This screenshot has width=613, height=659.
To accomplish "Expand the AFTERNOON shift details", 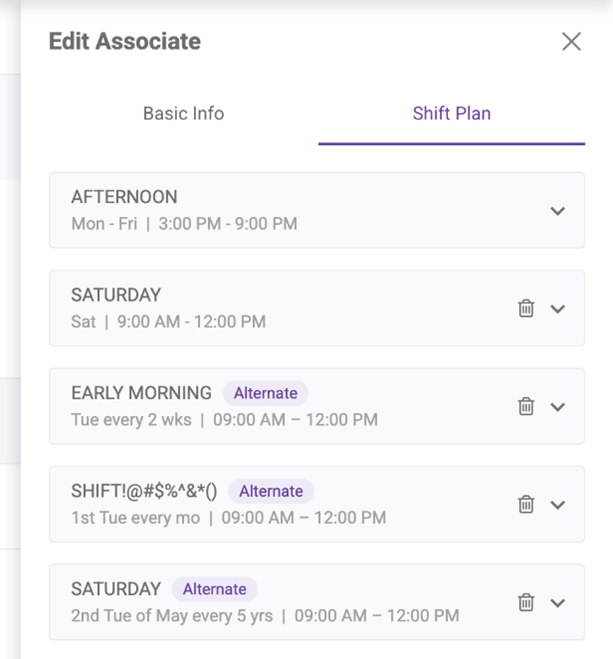I will click(x=558, y=210).
